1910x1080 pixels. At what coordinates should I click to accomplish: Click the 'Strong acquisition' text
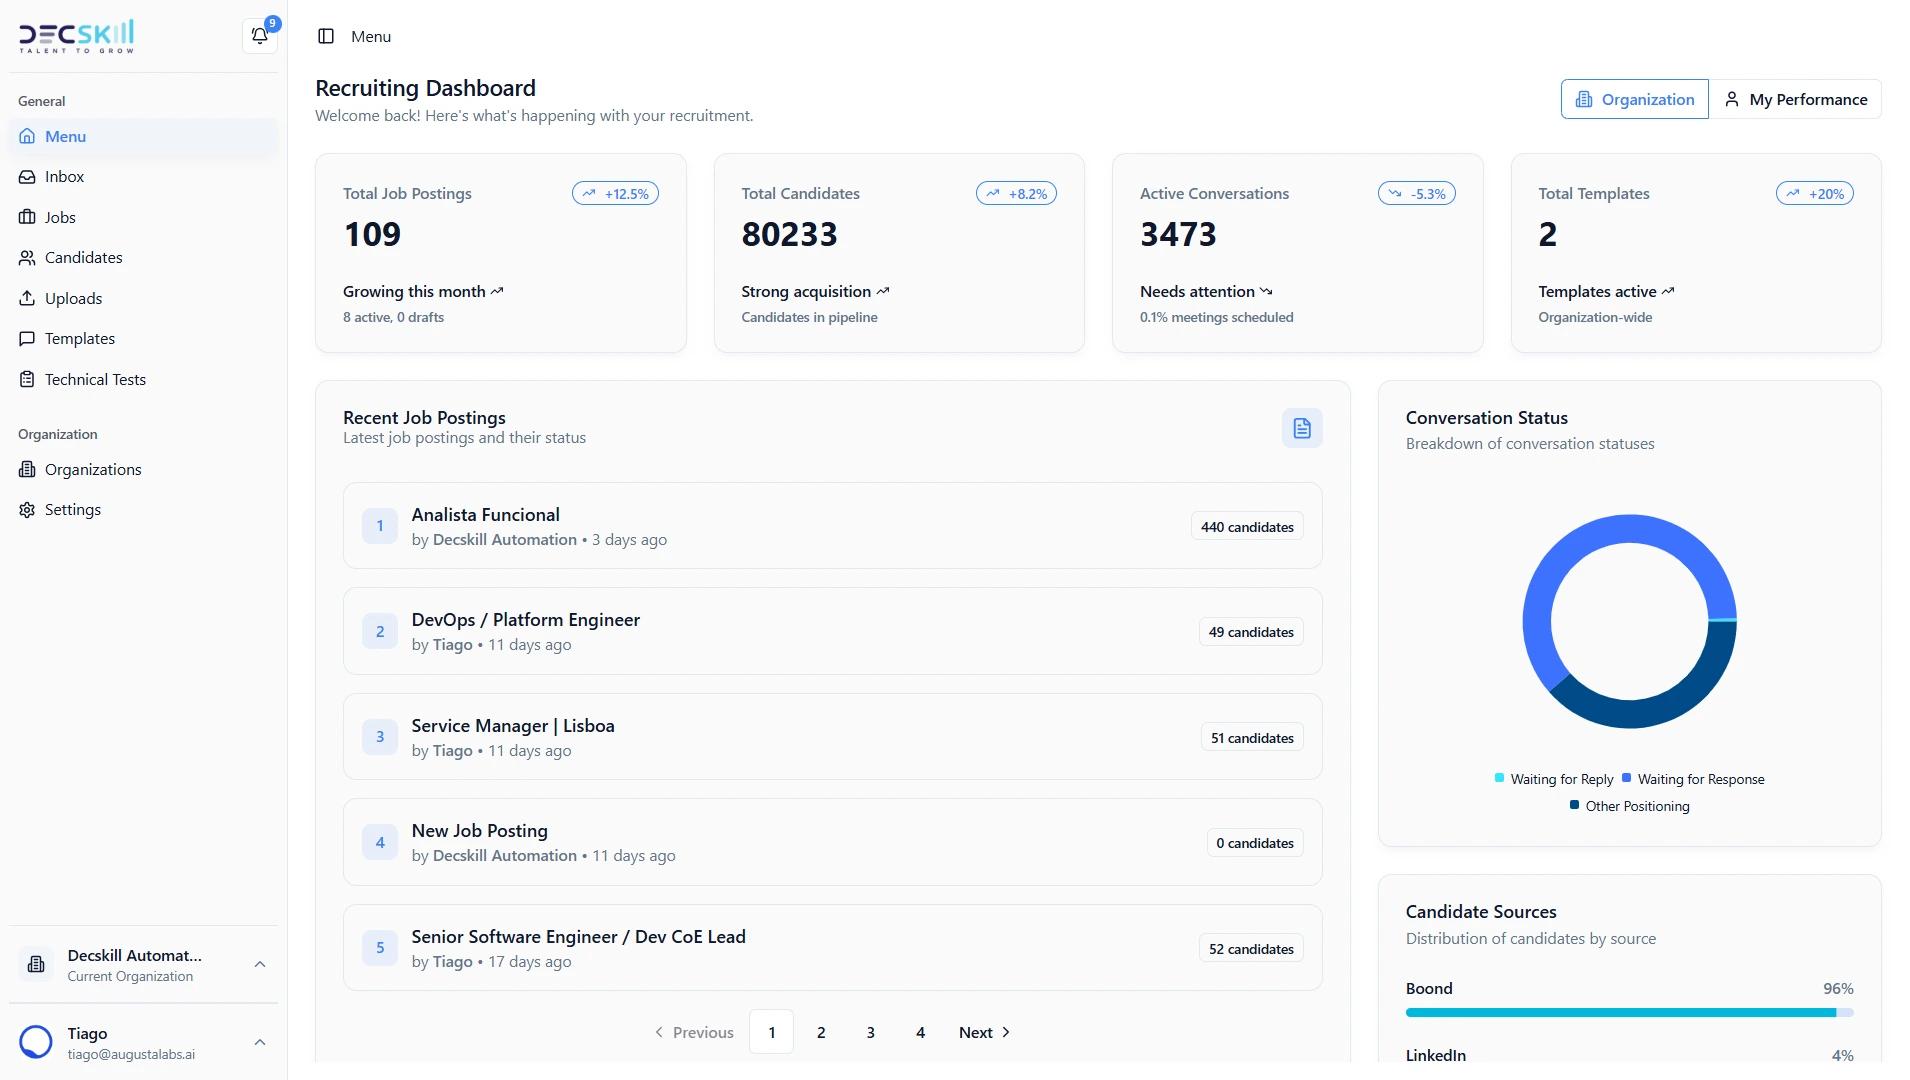tap(806, 292)
